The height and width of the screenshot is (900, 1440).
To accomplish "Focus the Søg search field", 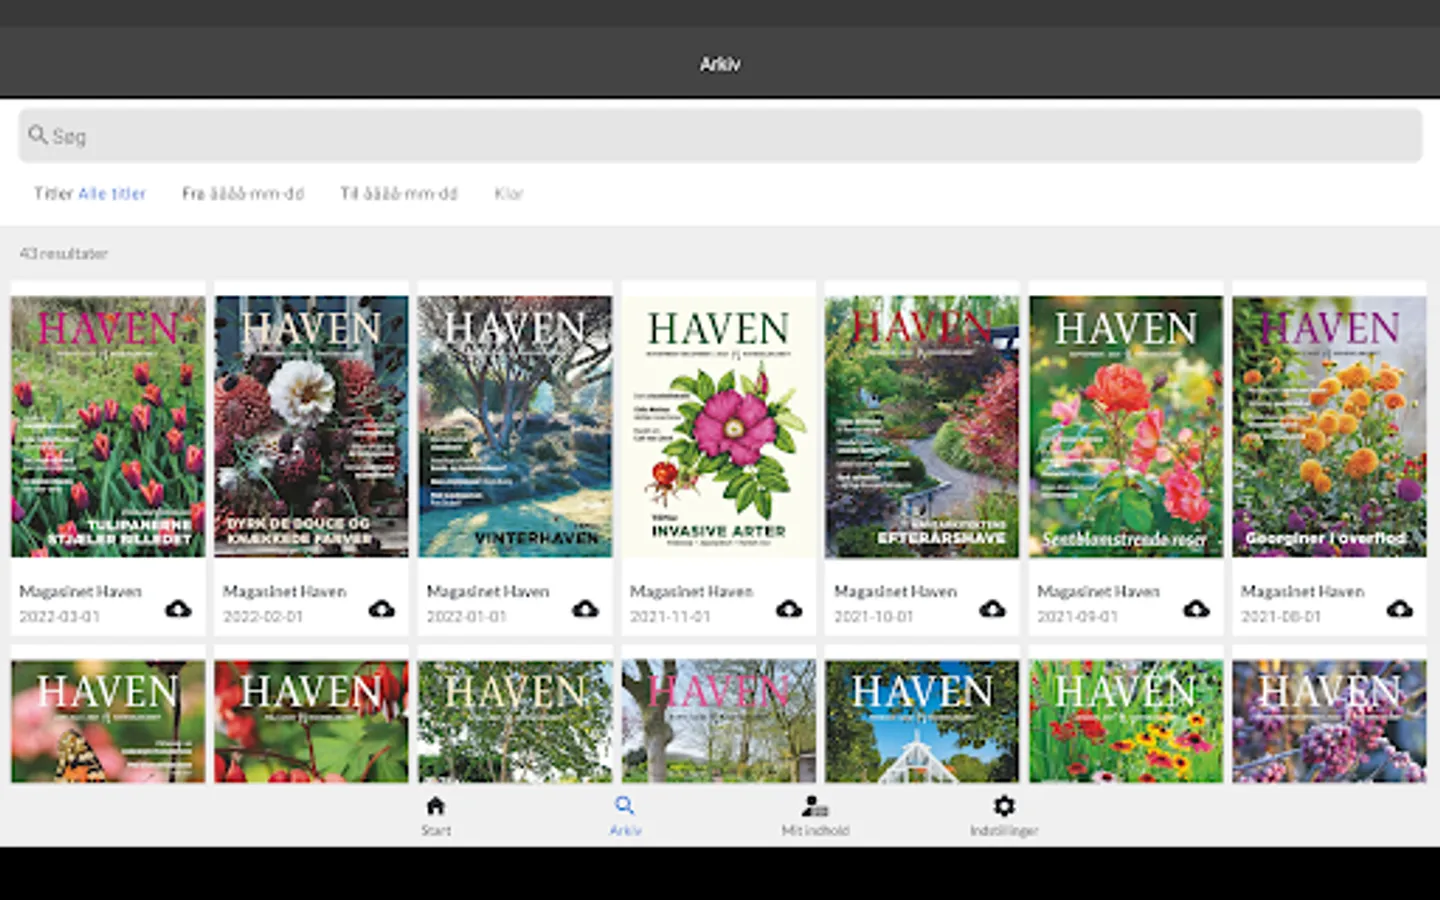I will 720,135.
